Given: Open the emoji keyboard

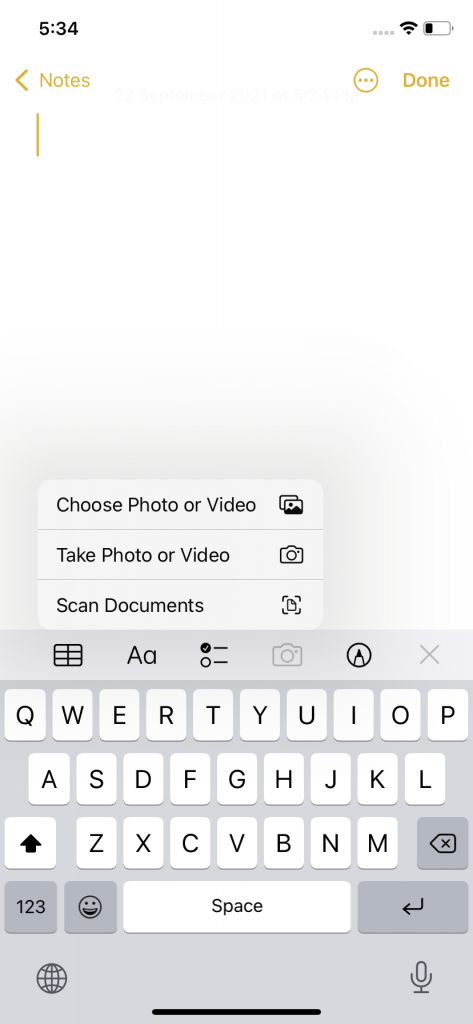Looking at the screenshot, I should [91, 907].
